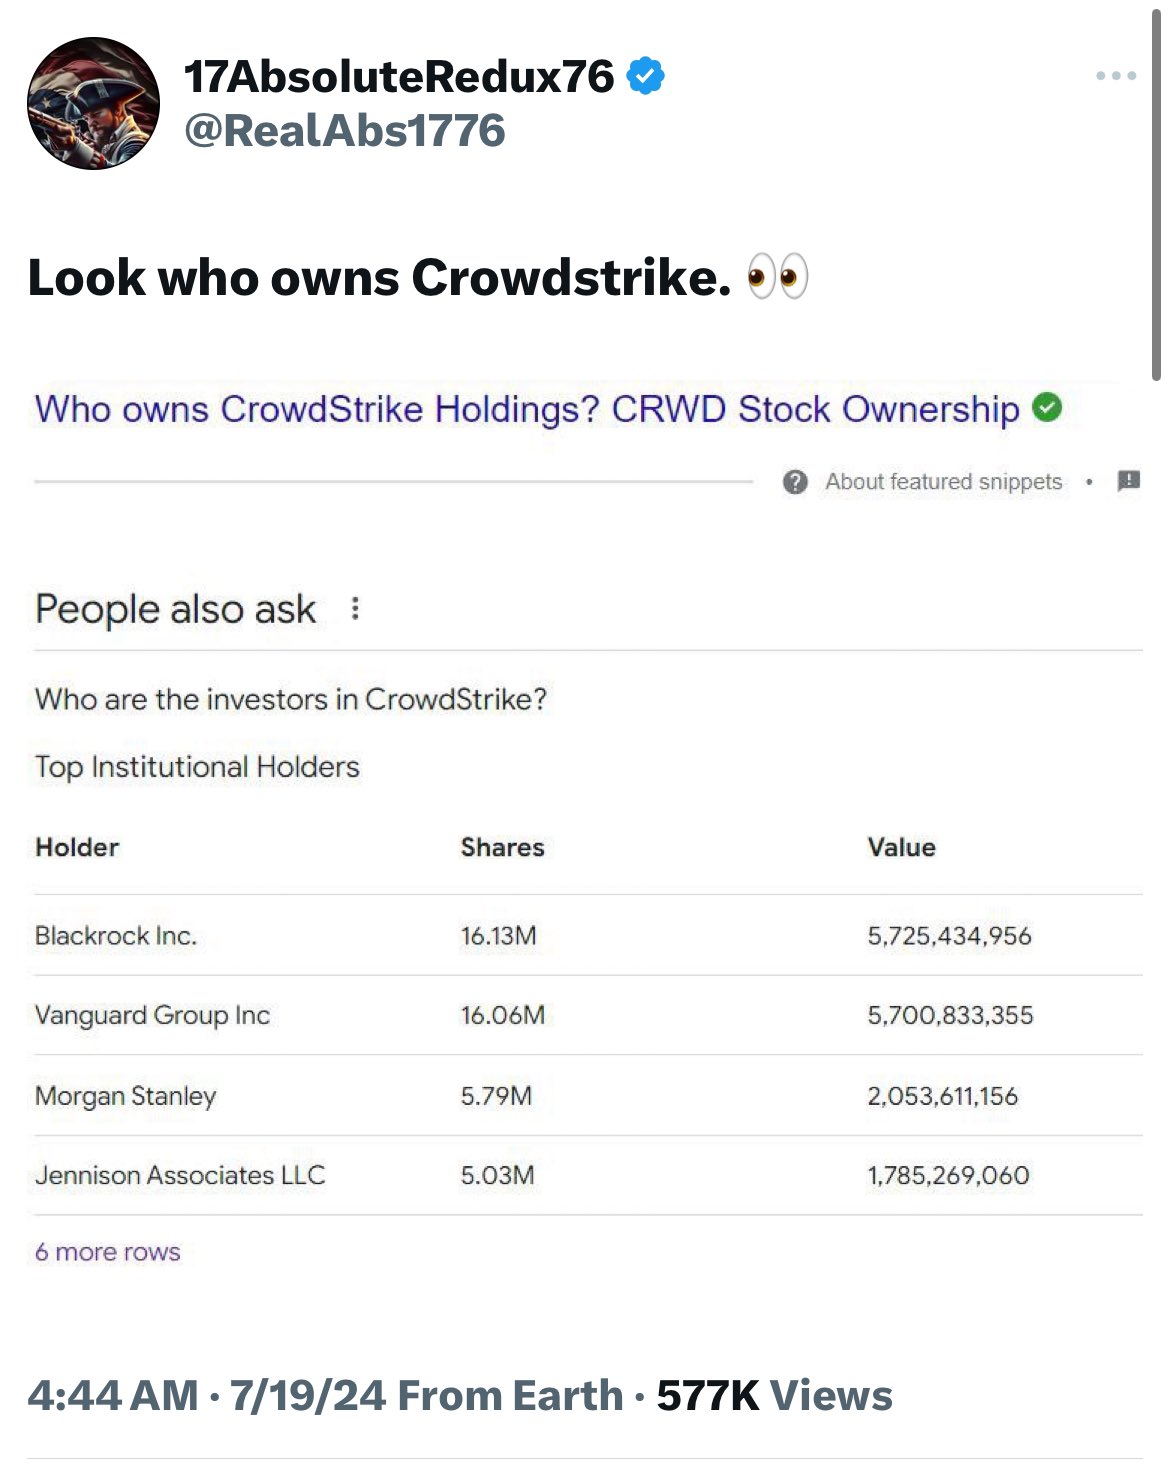This screenshot has height=1483, width=1170.
Task: Click the Blackrock Inc. holder row
Action: 116,936
